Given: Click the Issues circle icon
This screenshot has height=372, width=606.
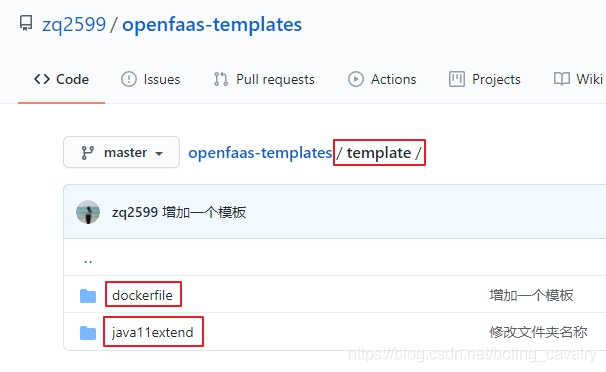Looking at the screenshot, I should [129, 79].
